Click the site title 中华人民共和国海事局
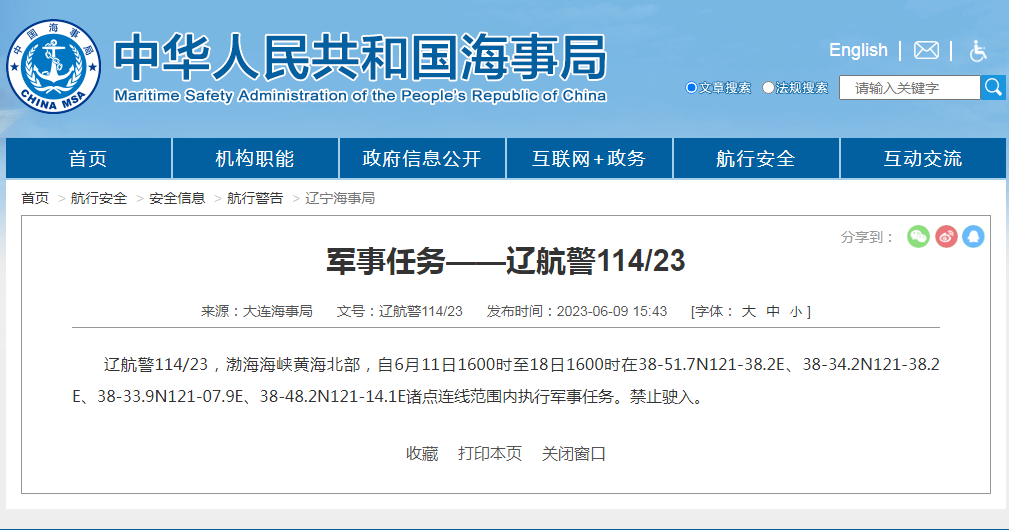 click(x=360, y=57)
